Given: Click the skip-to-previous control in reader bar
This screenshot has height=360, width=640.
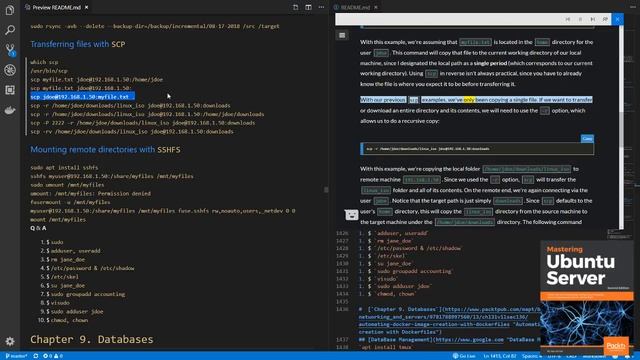Looking at the screenshot, I should (x=568, y=19).
